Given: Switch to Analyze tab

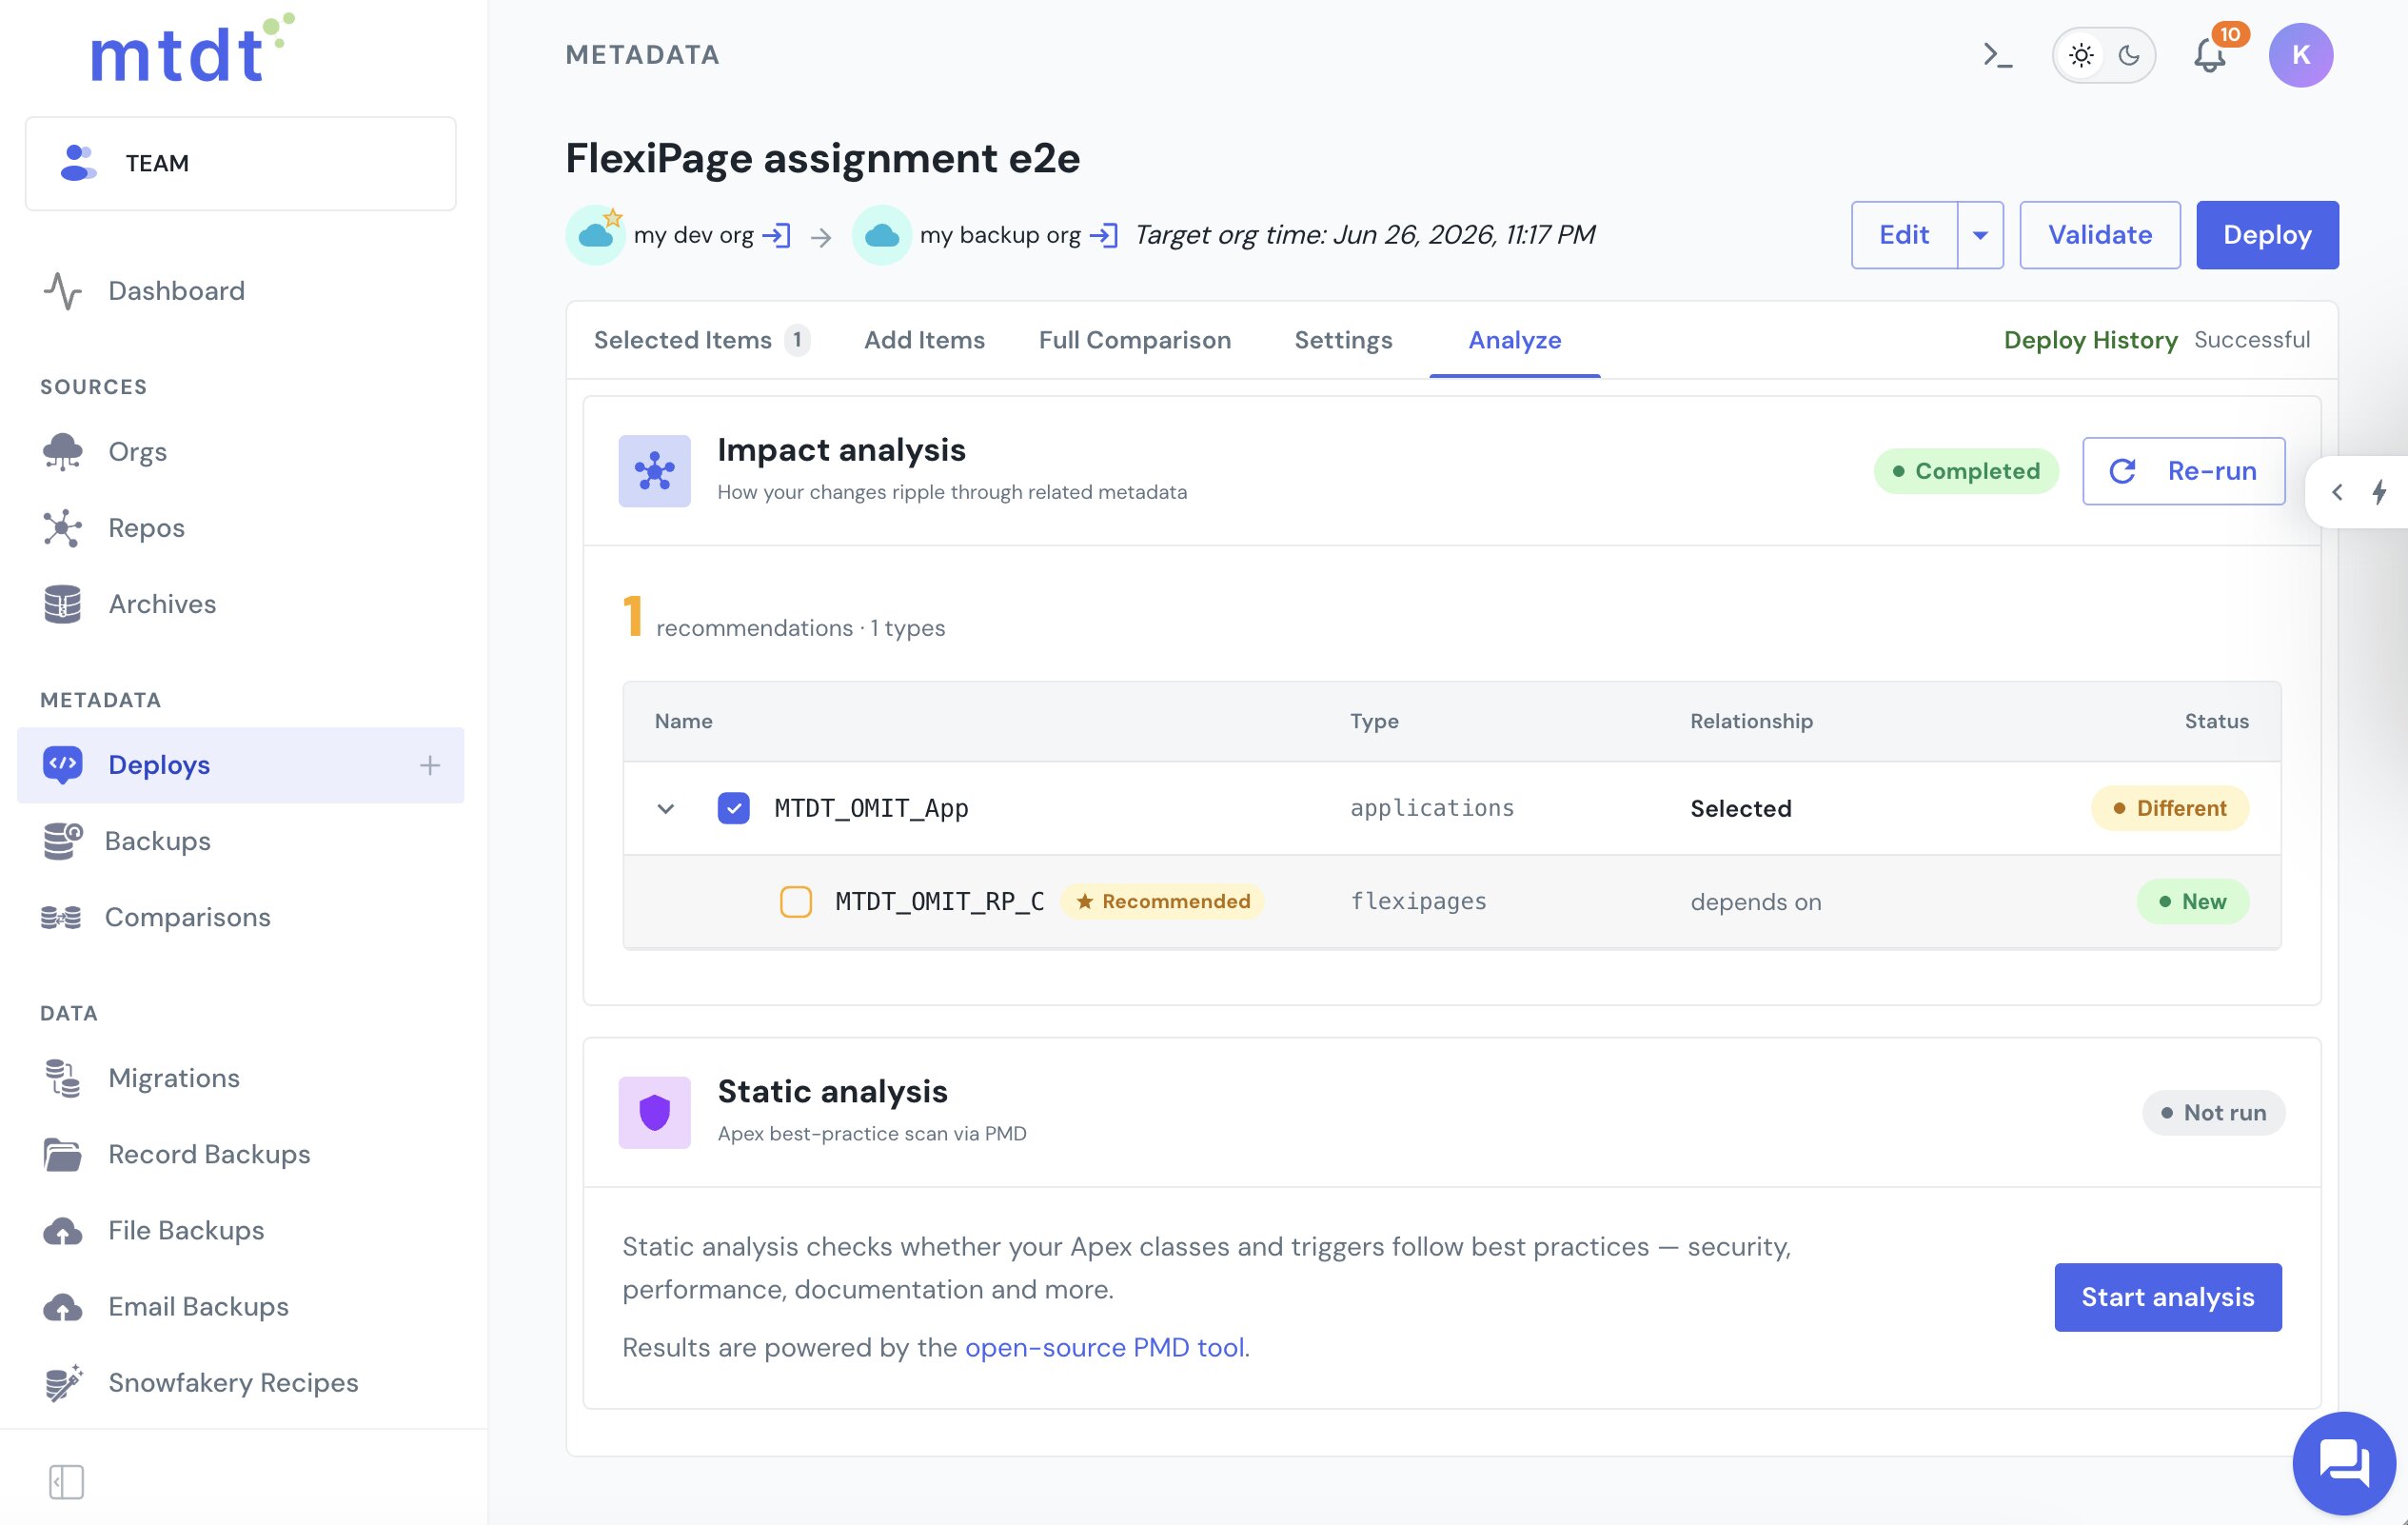Looking at the screenshot, I should click(x=1515, y=340).
